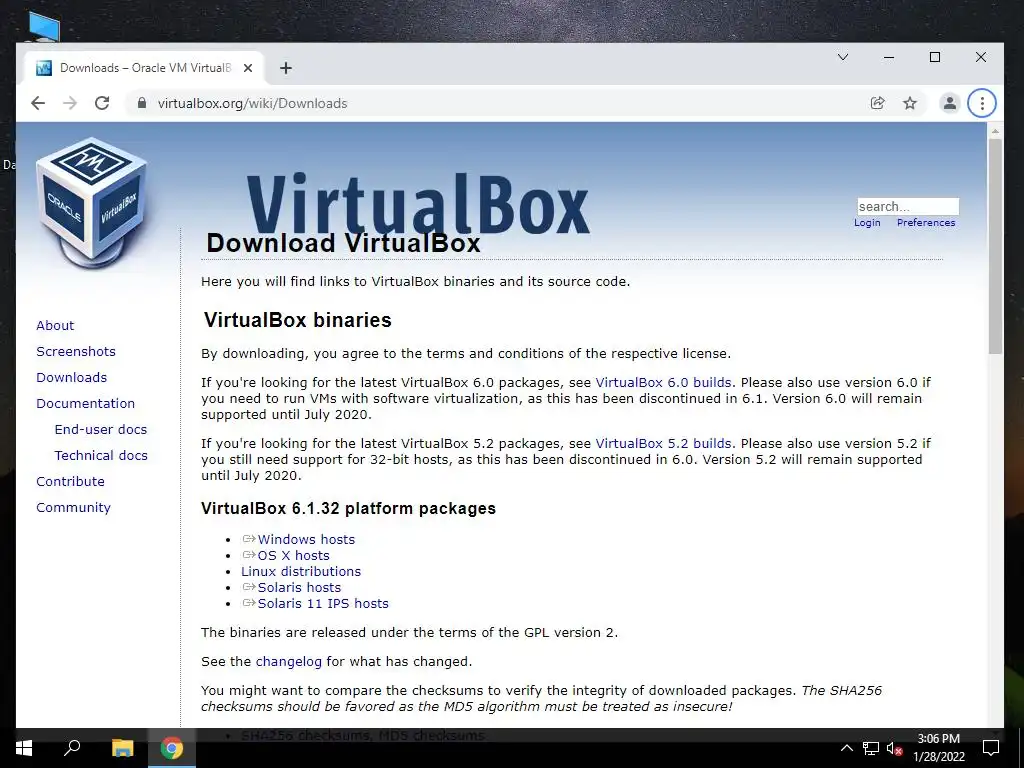1024x768 pixels.
Task: Click the VirtualBox cube logo
Action: tap(91, 202)
